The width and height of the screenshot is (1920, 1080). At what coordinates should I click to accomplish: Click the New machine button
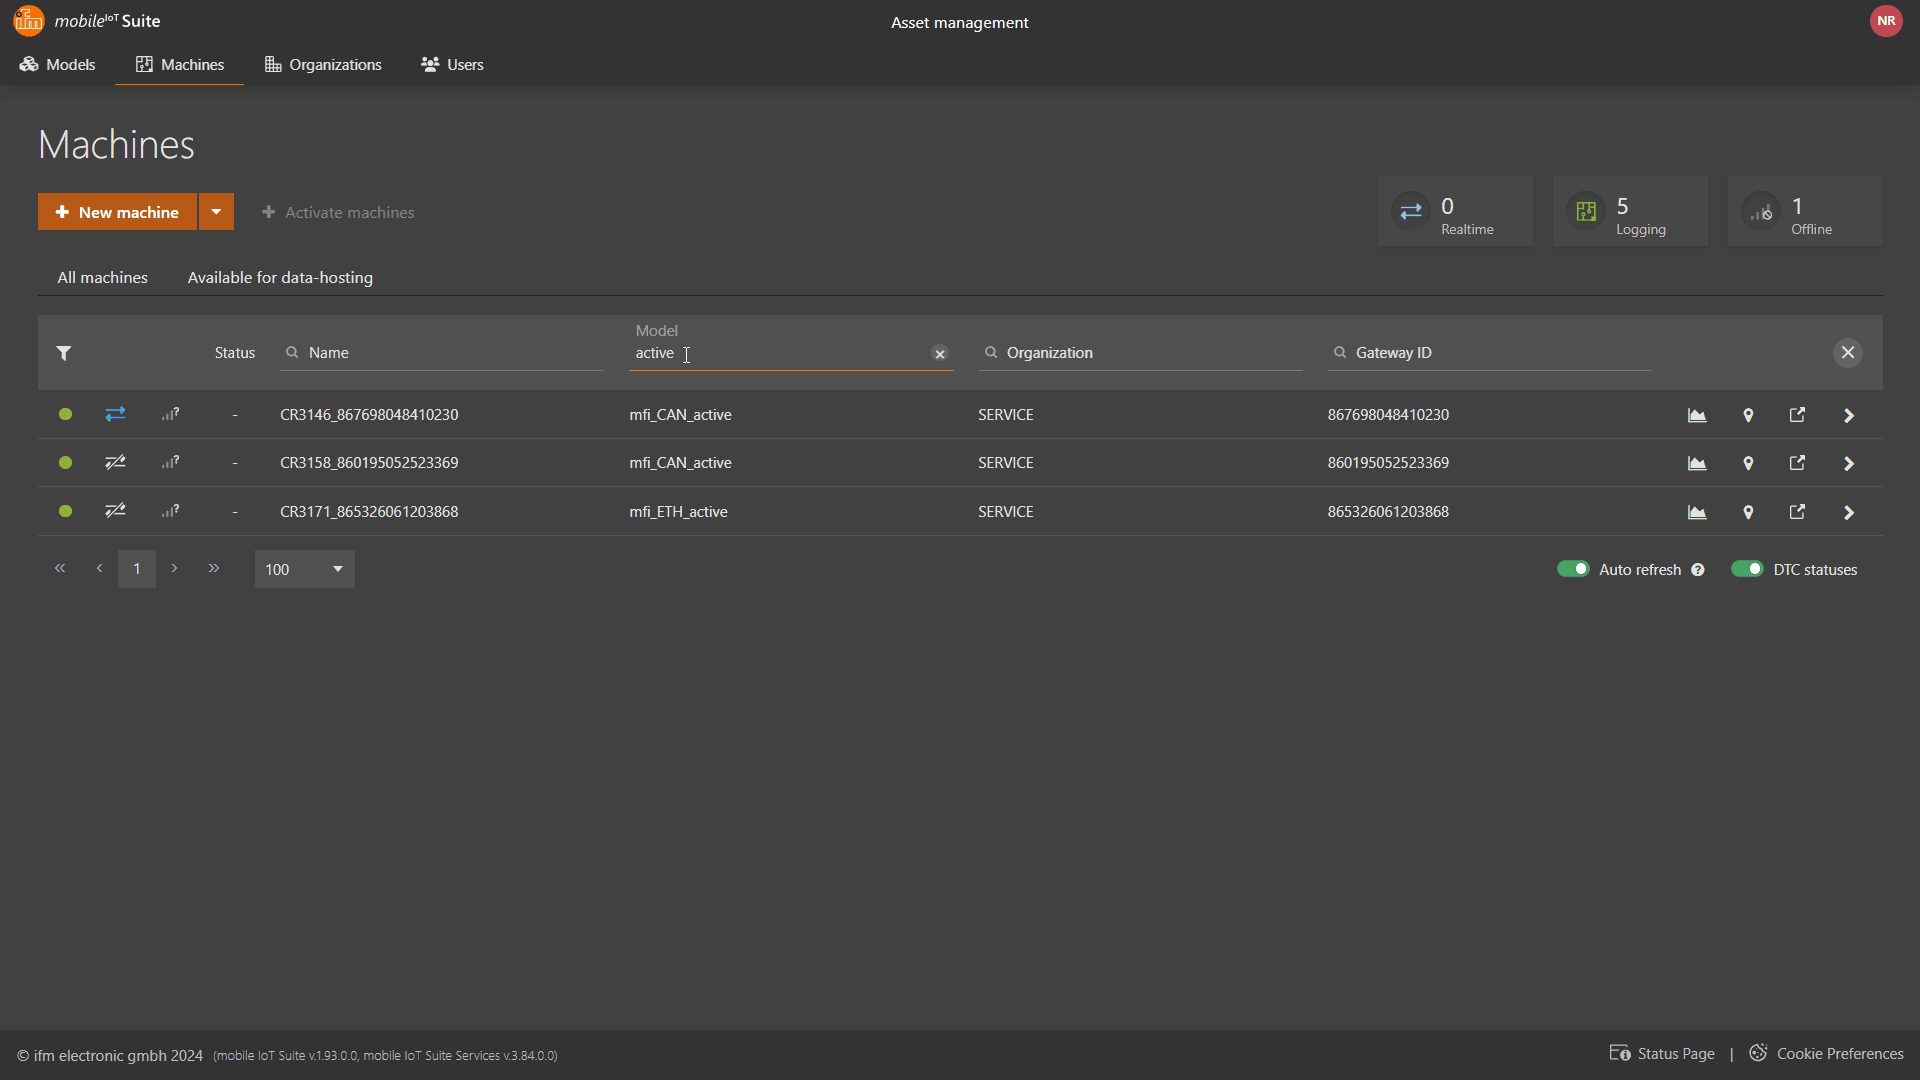tap(117, 212)
